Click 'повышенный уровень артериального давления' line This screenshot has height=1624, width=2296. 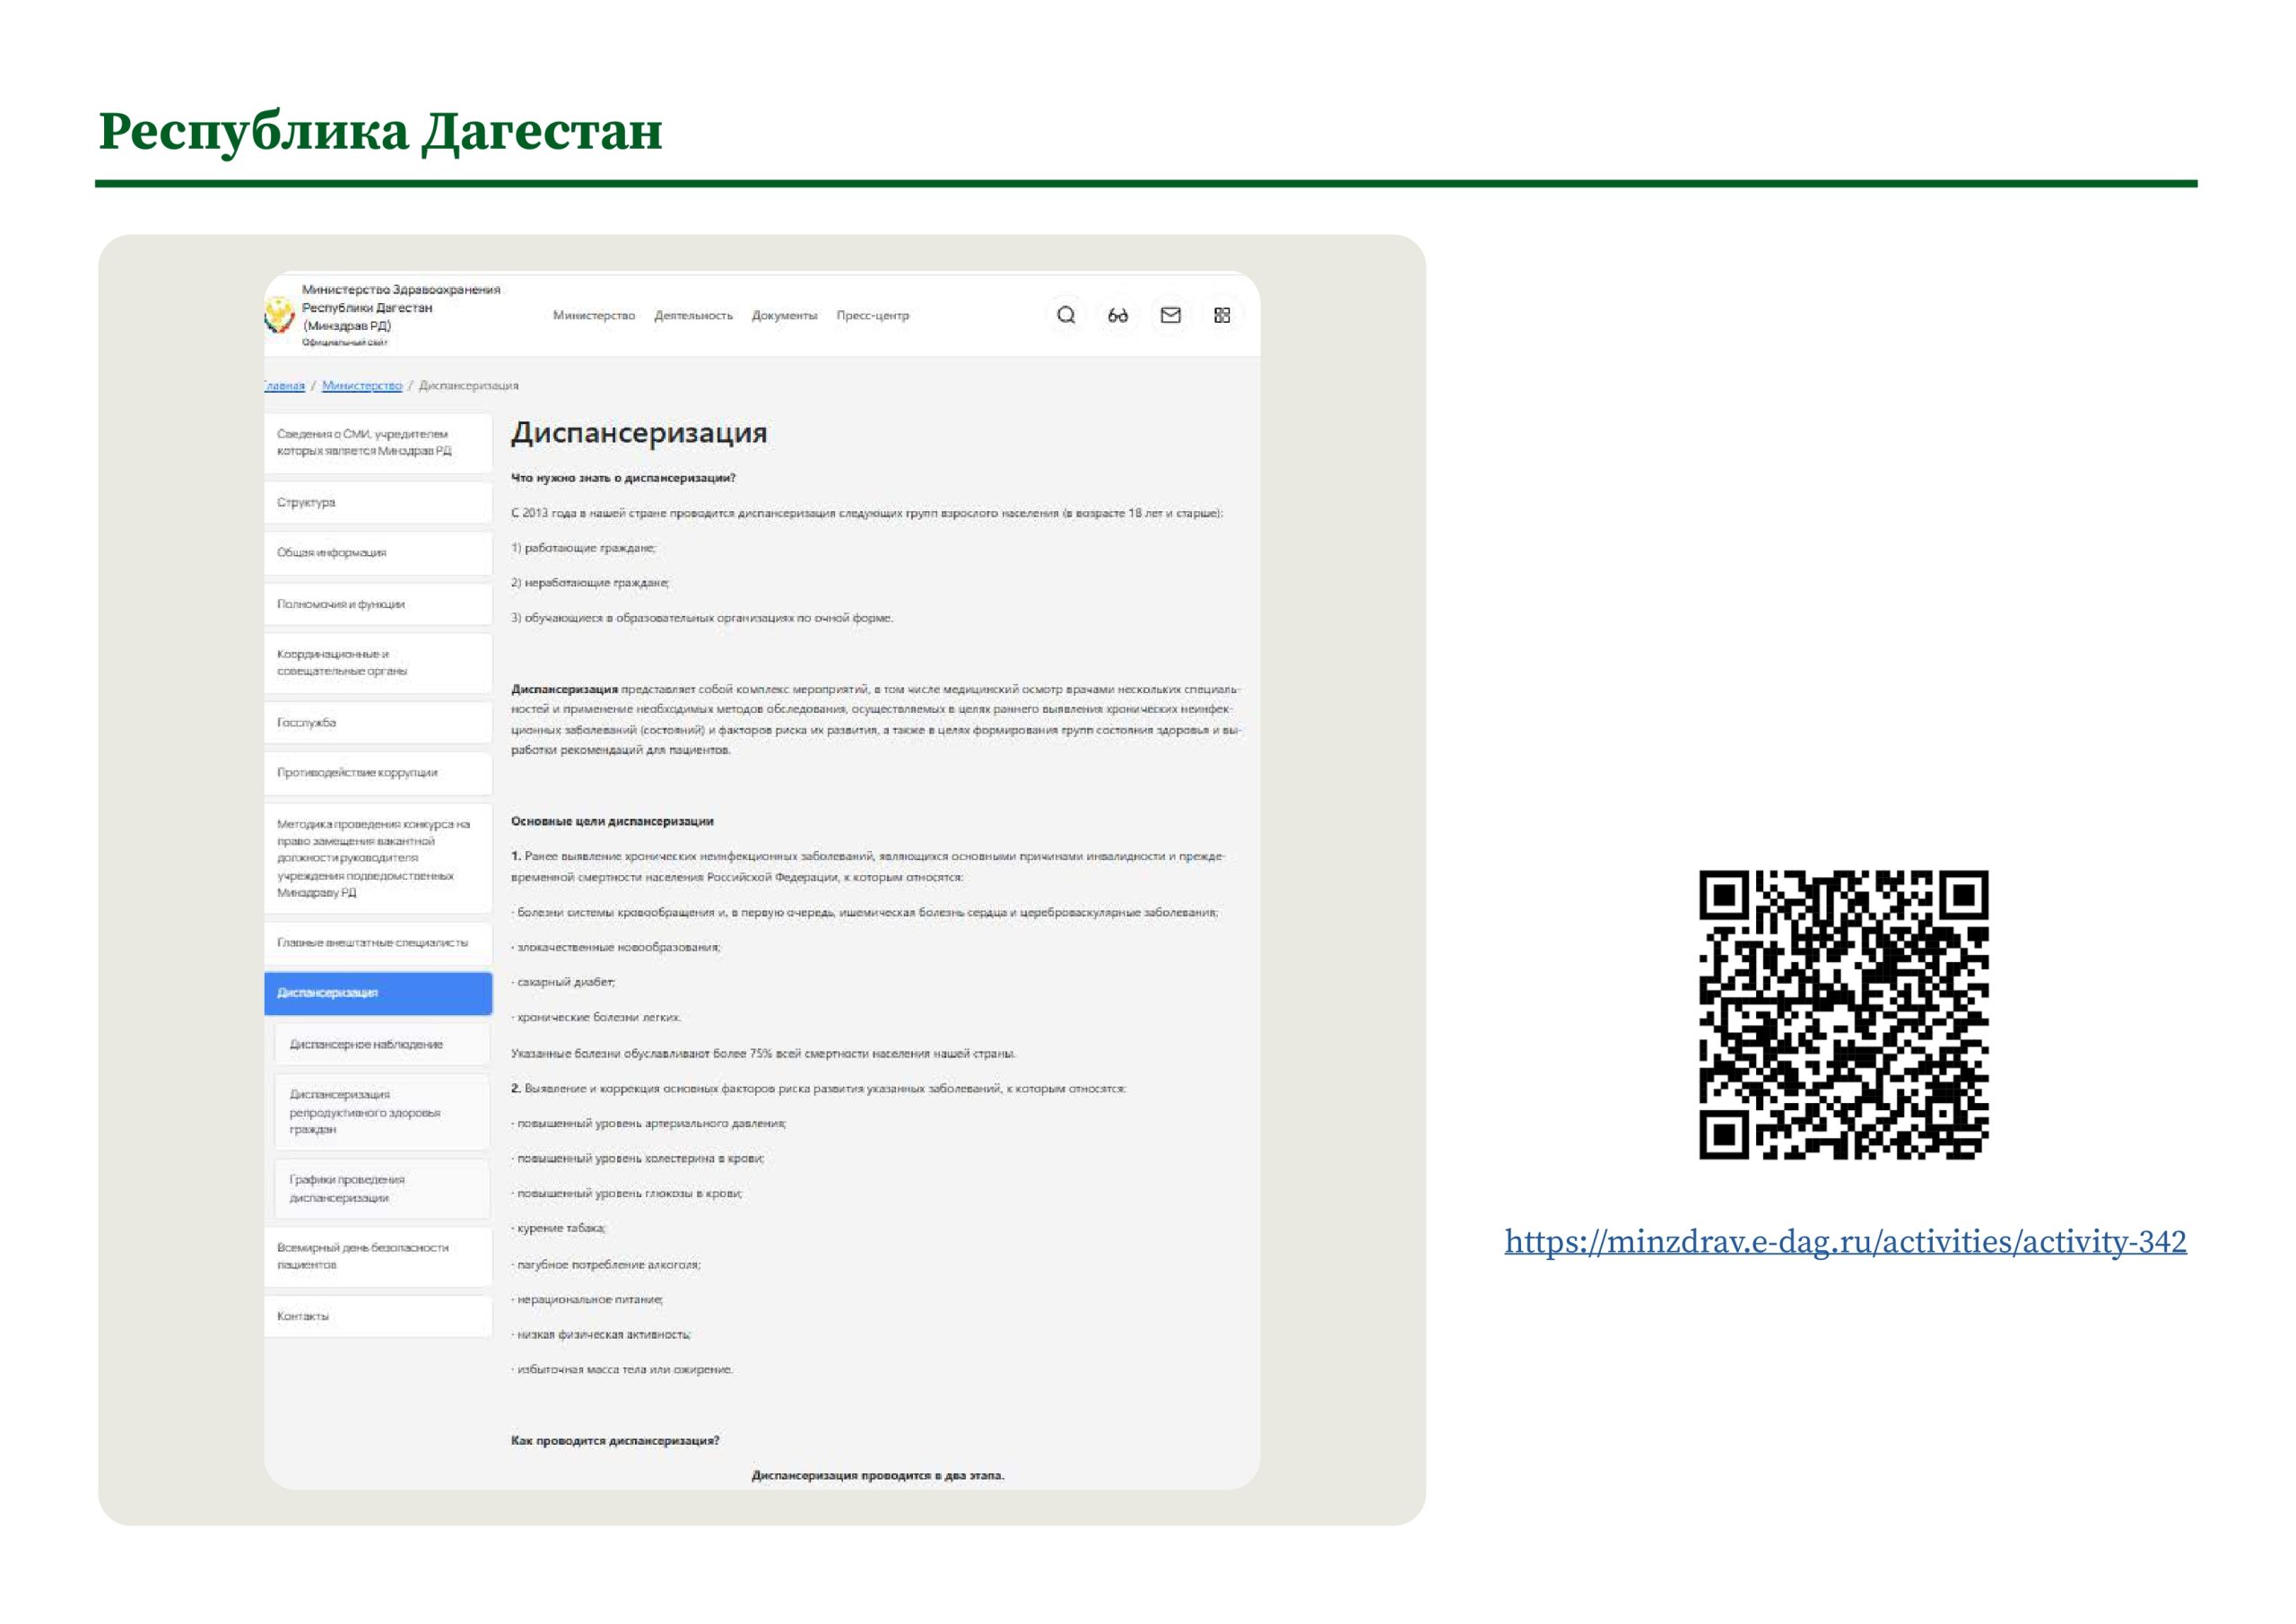pyautogui.click(x=649, y=1123)
